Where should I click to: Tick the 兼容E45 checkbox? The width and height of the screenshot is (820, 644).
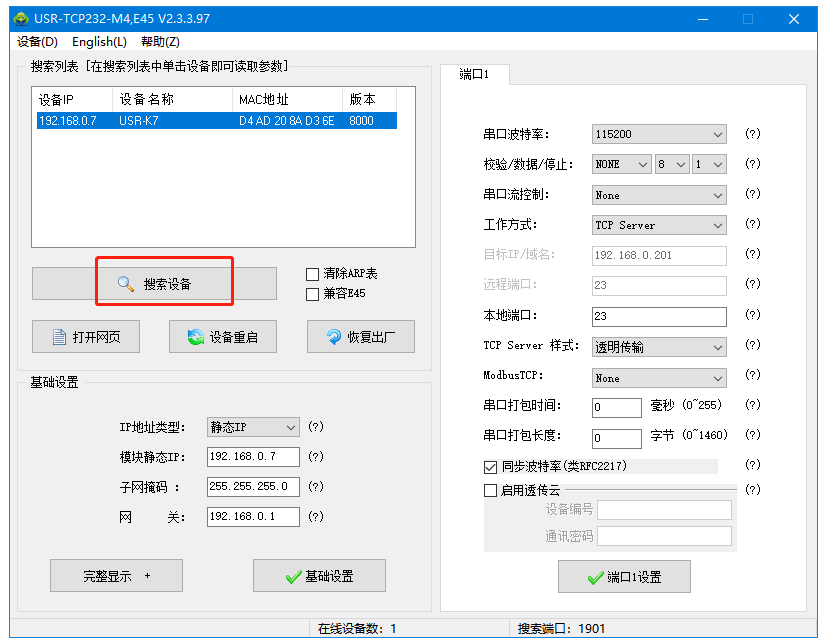[313, 294]
